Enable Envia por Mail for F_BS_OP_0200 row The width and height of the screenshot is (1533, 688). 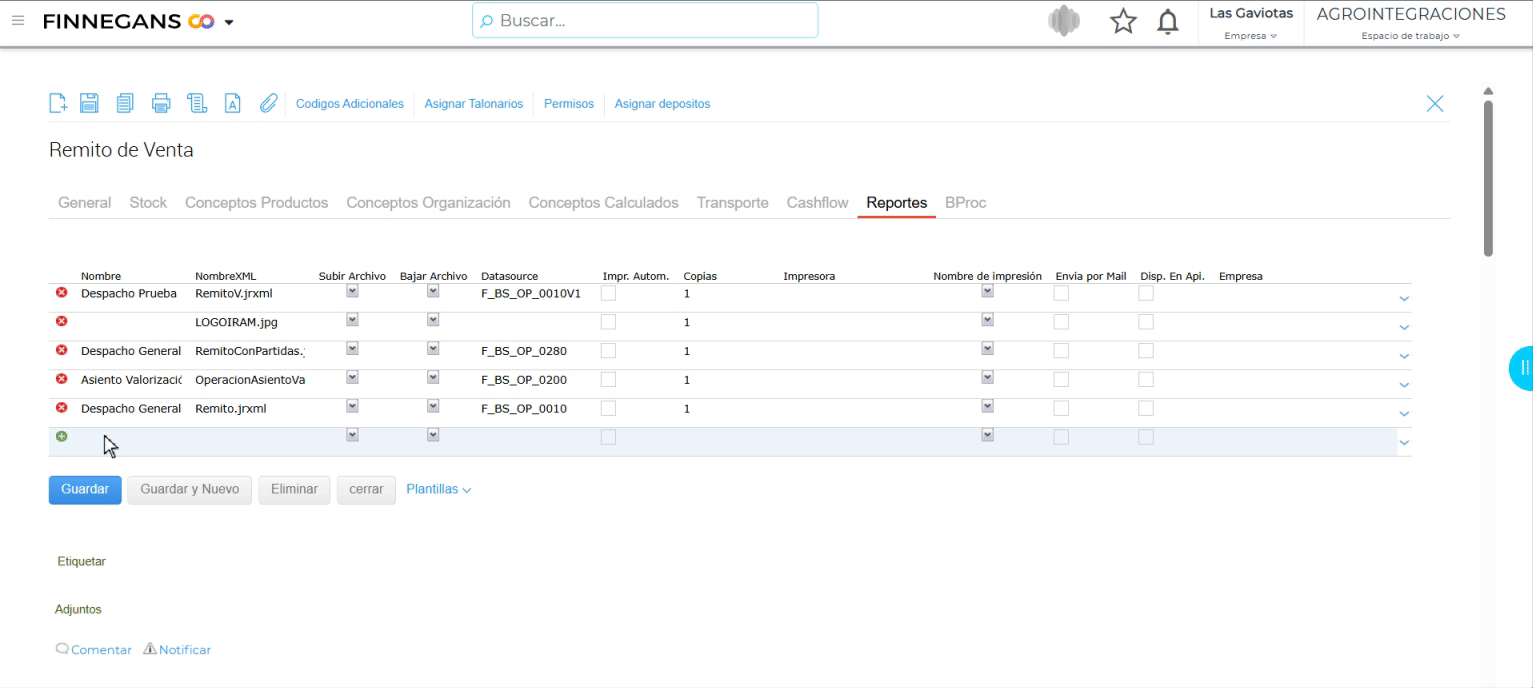tap(1061, 380)
